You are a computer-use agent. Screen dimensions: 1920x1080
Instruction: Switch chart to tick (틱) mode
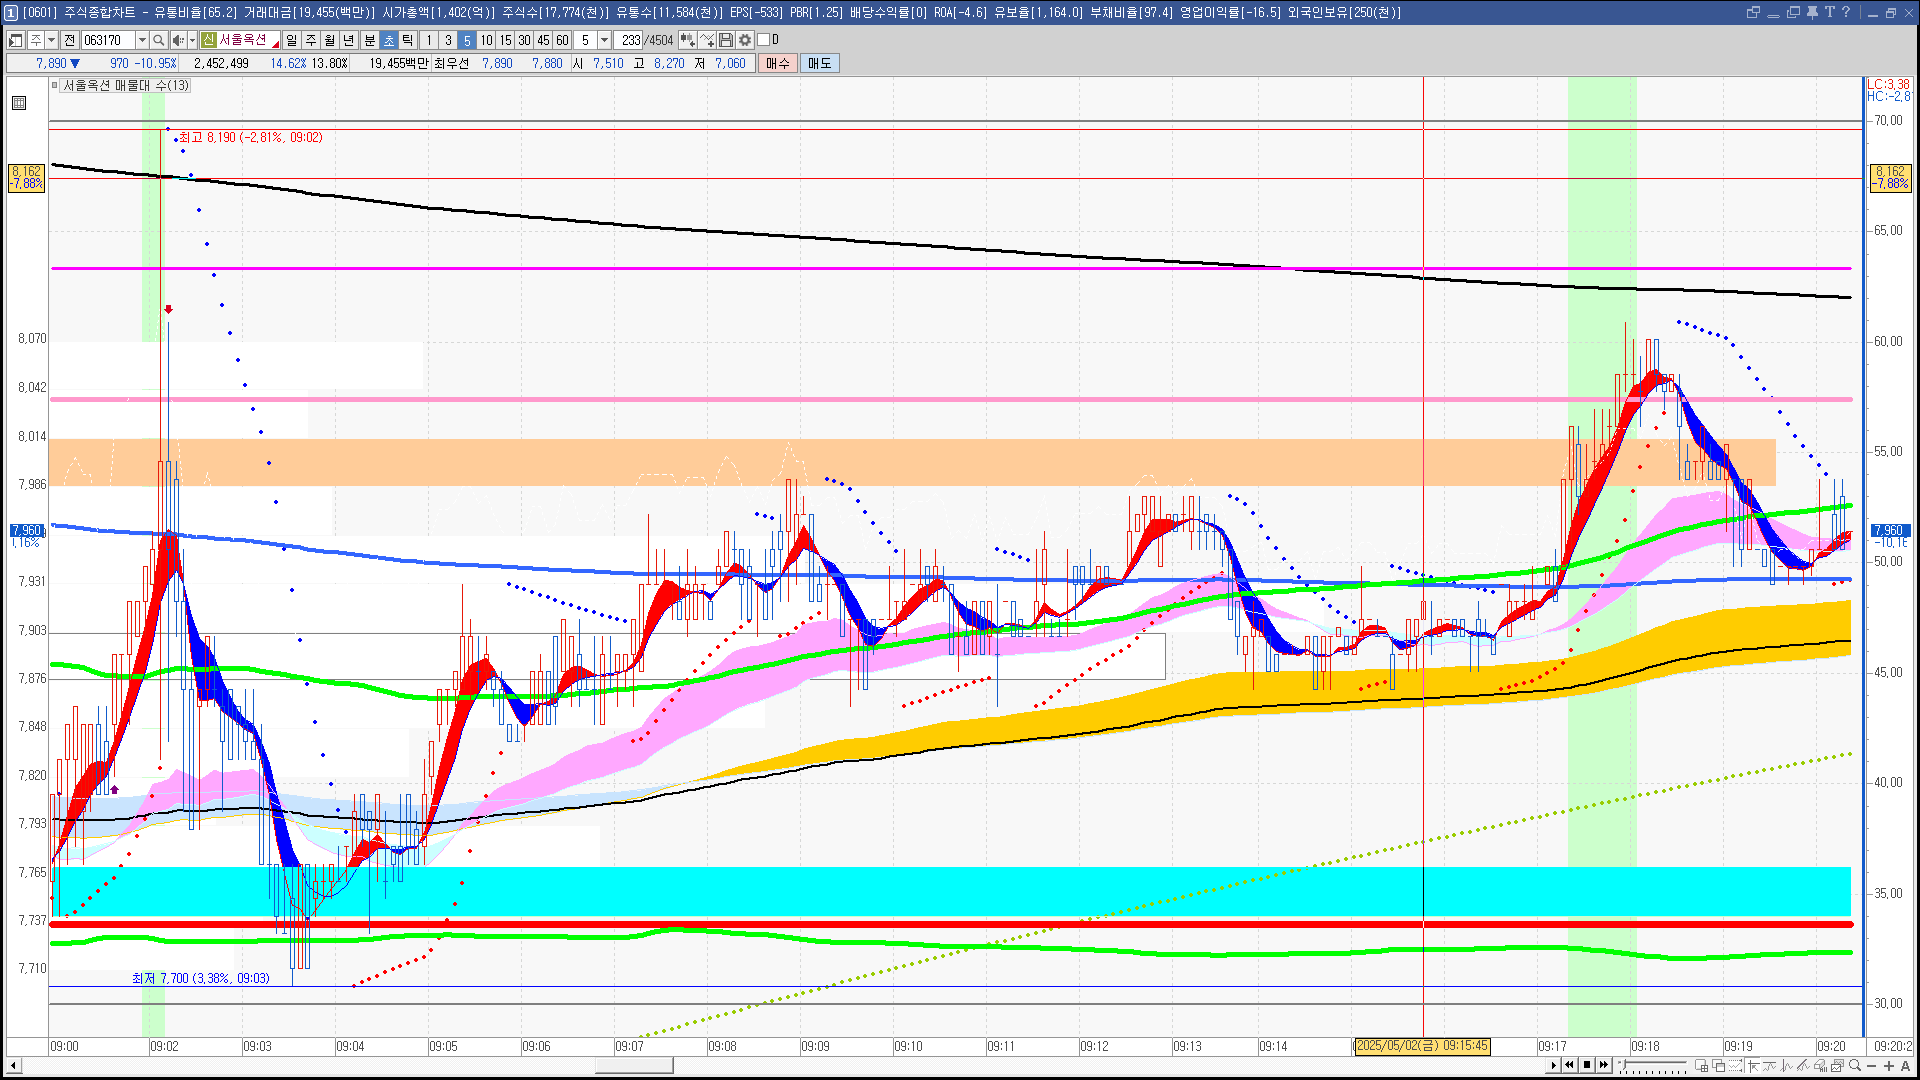[x=408, y=40]
